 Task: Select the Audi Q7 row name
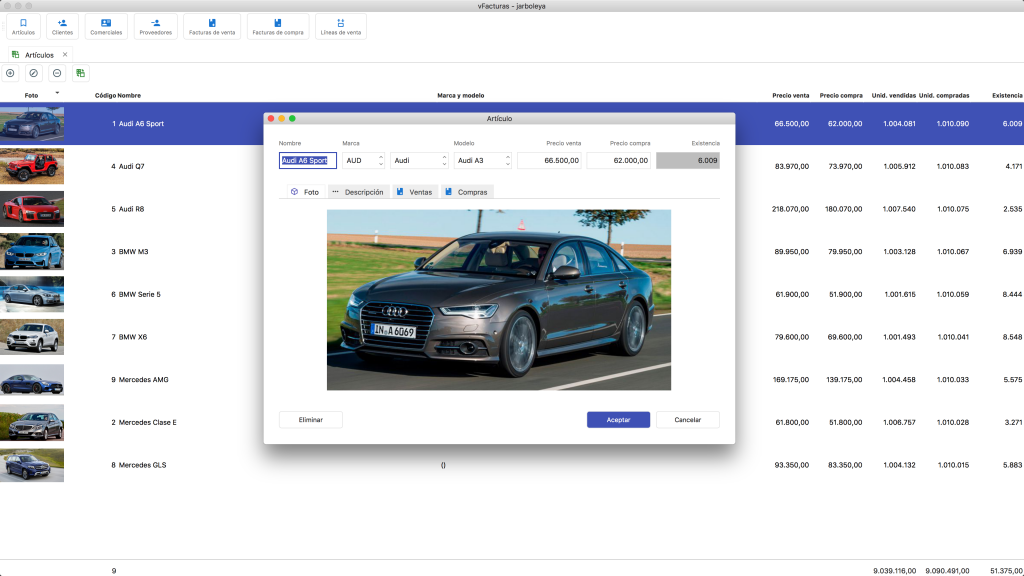coord(131,167)
